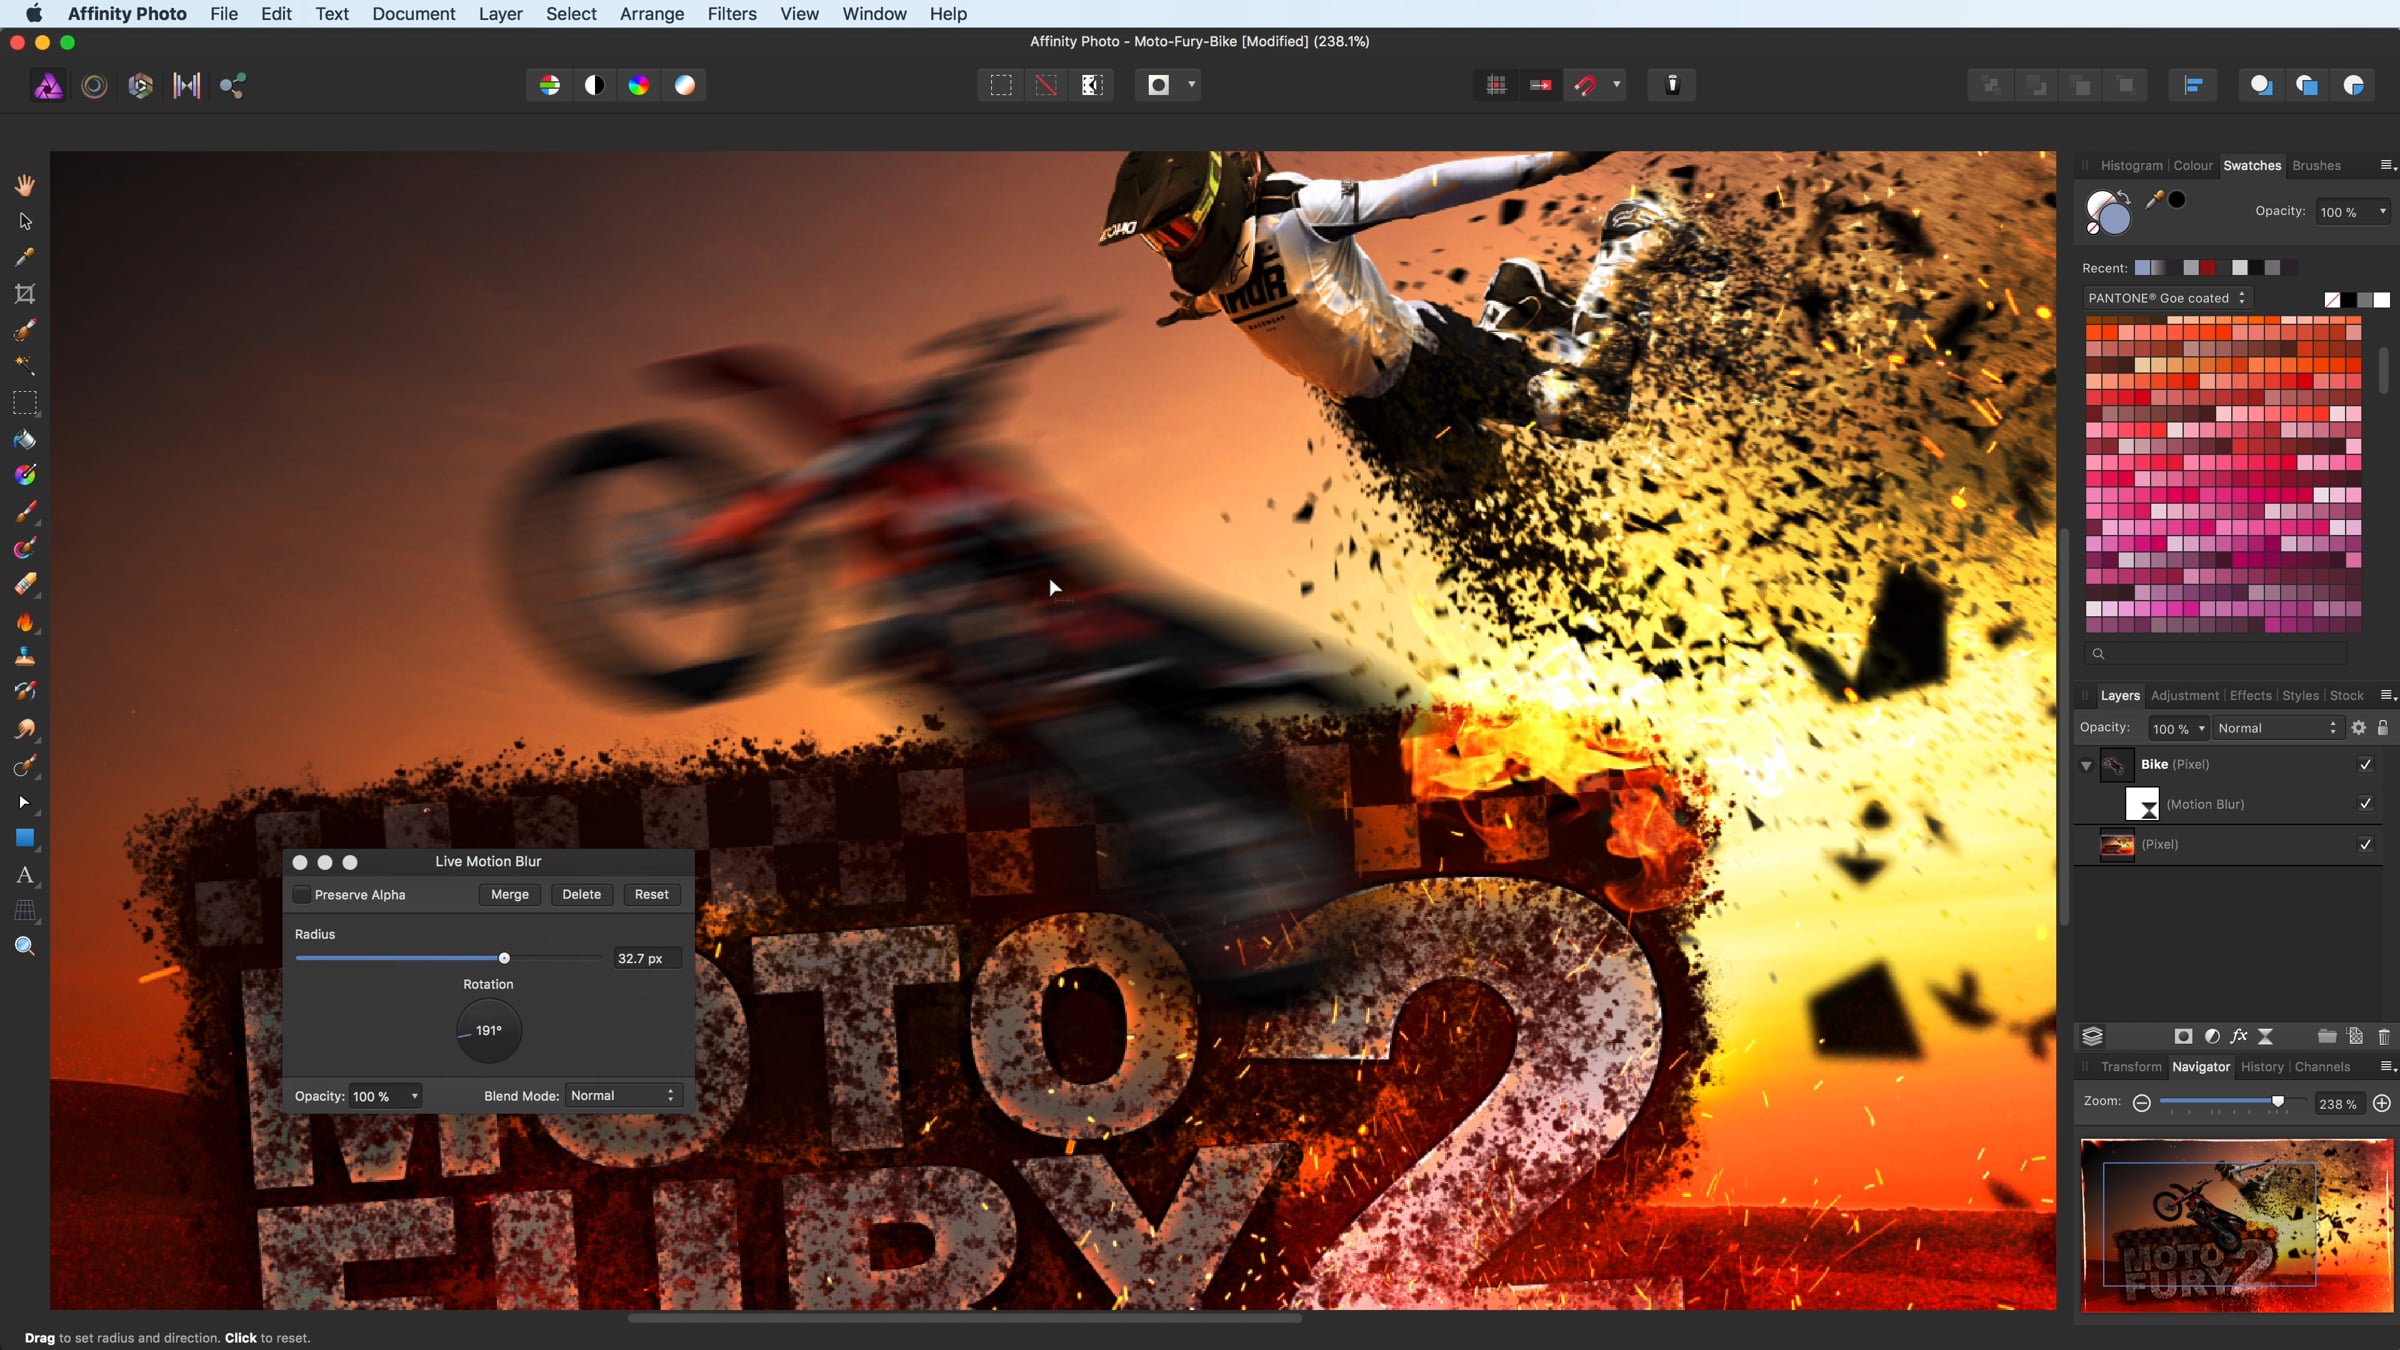The image size is (2400, 1350).
Task: Switch to the Liquify Persona icon
Action: tap(94, 86)
